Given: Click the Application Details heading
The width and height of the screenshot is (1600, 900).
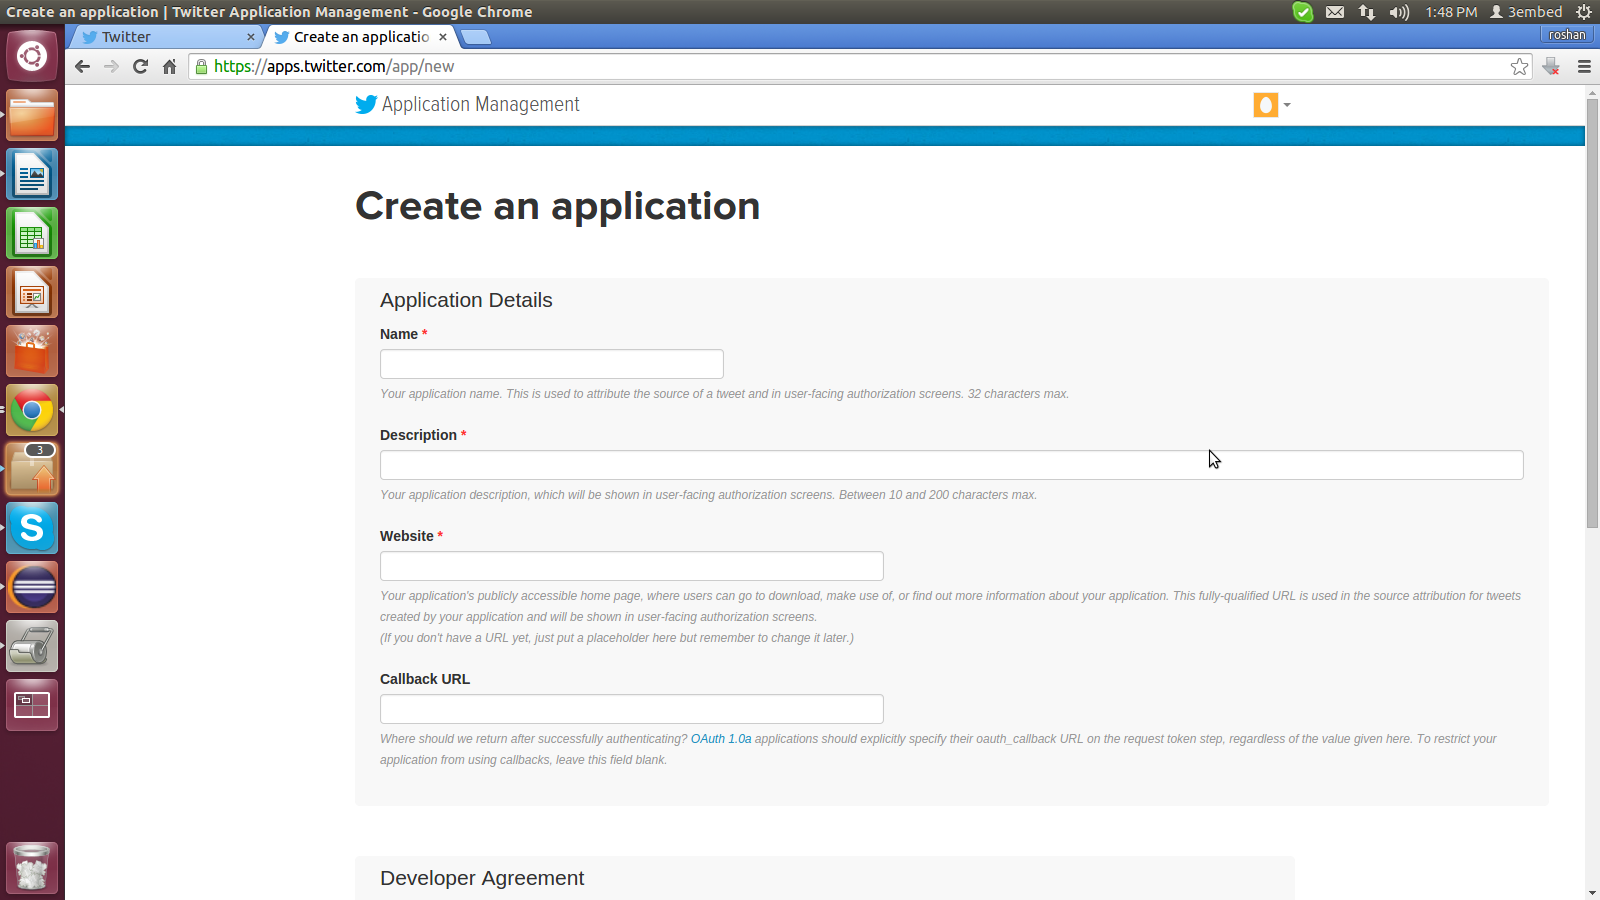Looking at the screenshot, I should [466, 300].
